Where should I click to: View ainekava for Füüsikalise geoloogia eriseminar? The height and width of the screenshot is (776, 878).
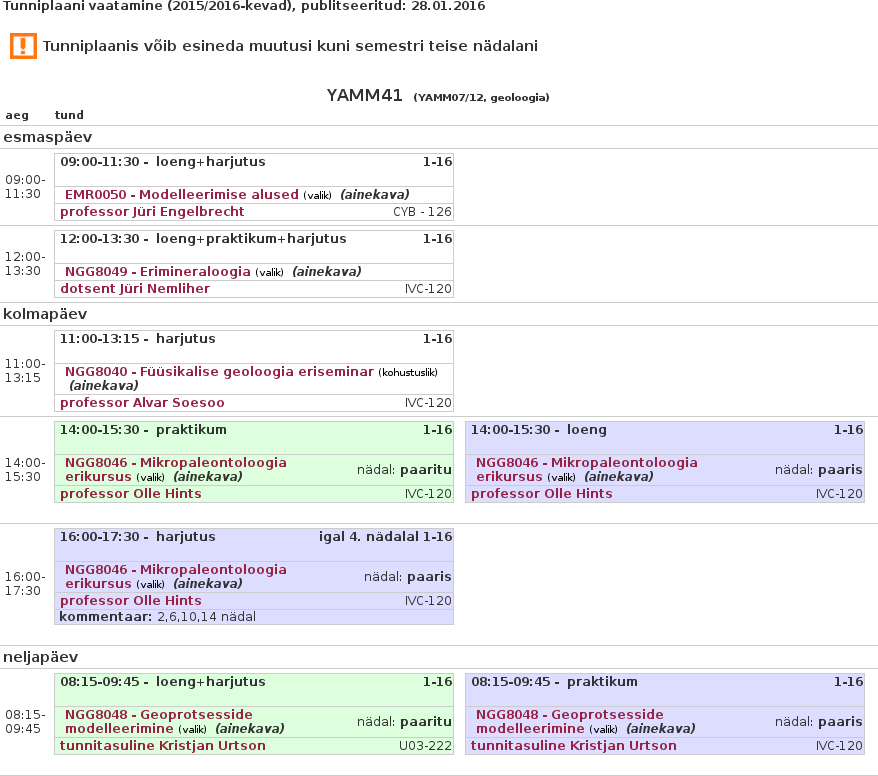coord(103,386)
